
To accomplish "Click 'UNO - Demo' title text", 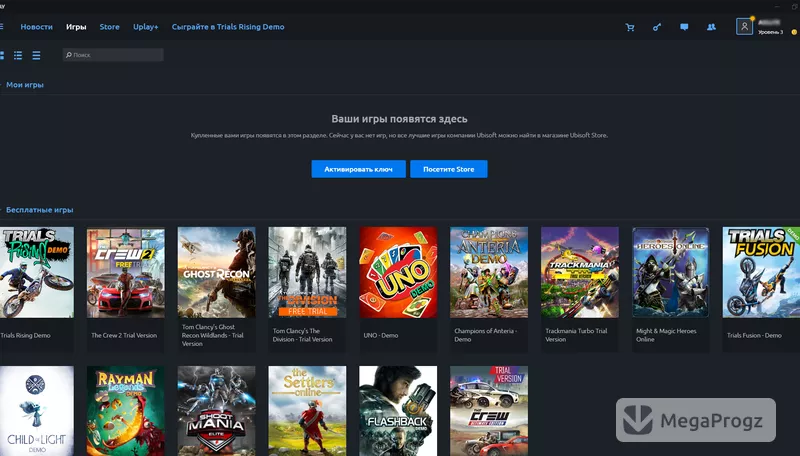I will tap(381, 335).
